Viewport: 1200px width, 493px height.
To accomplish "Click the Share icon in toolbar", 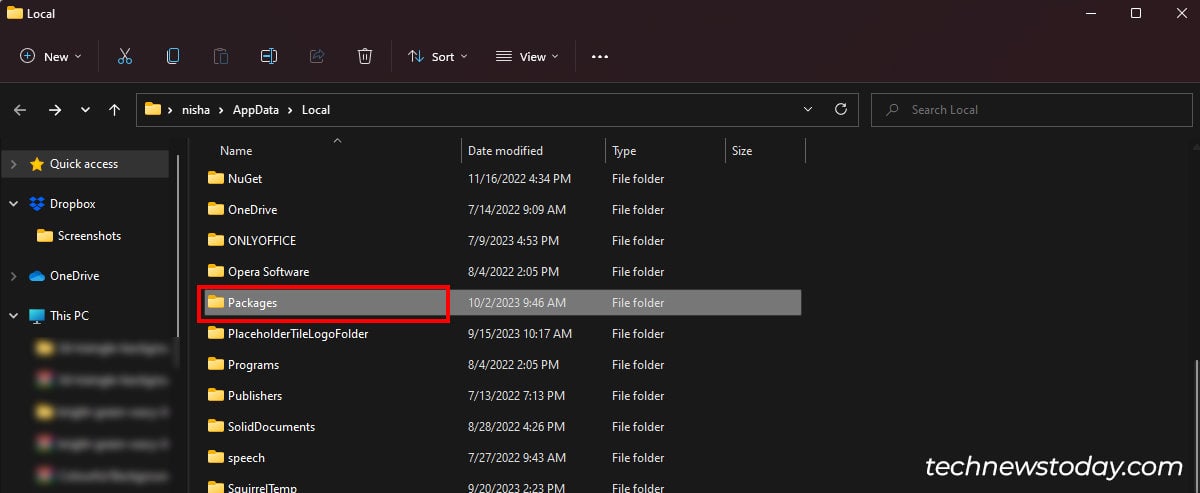I will tap(317, 56).
